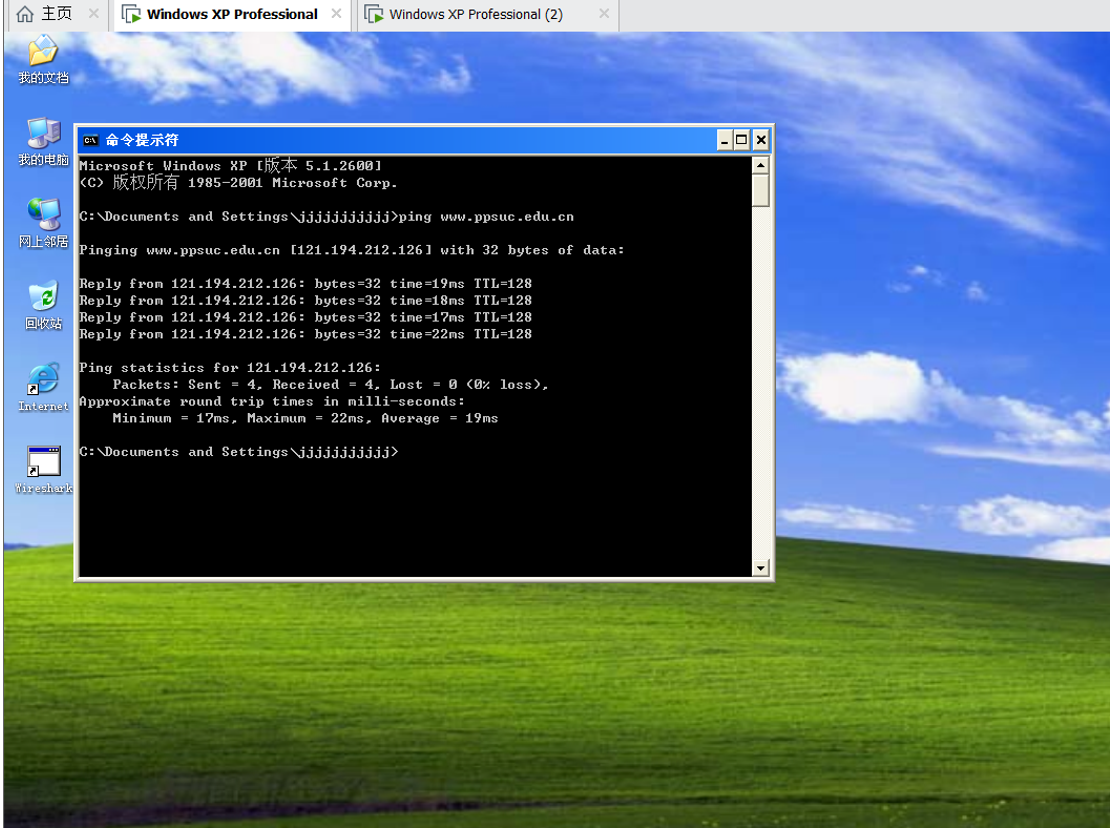Click the console scrollbar up arrow

[761, 165]
